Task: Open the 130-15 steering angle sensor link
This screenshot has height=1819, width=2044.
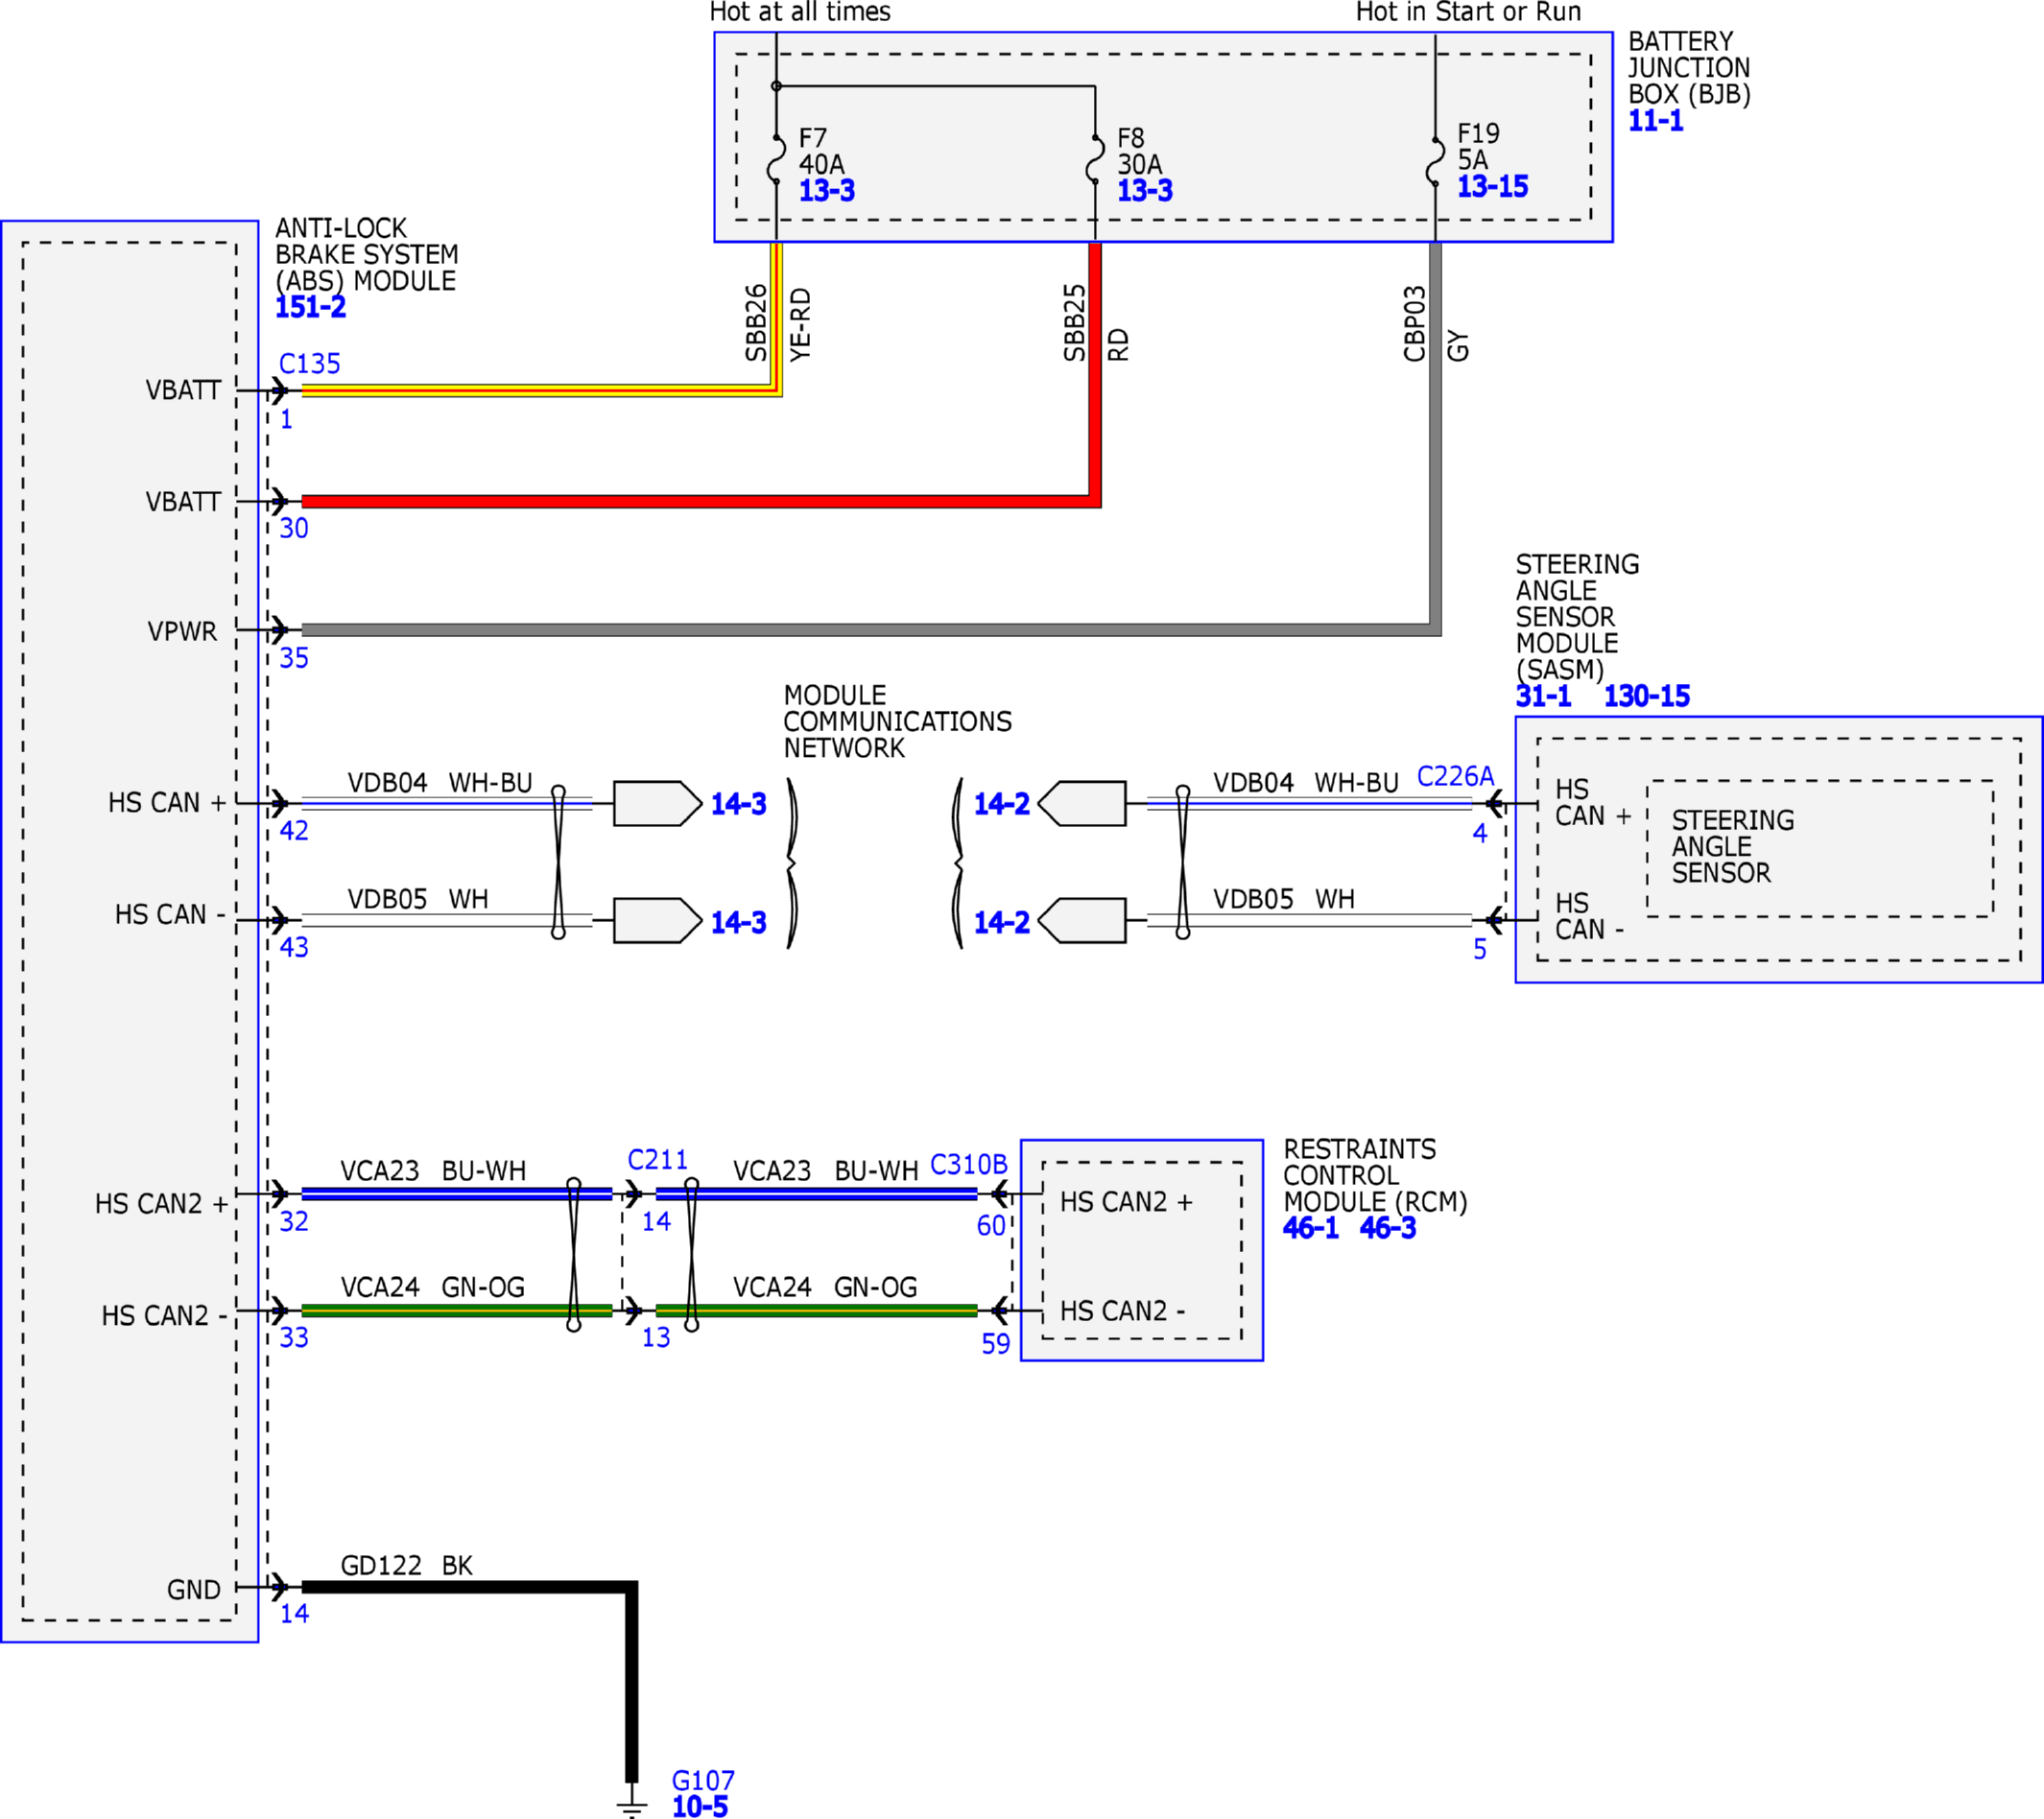Action: [1646, 696]
